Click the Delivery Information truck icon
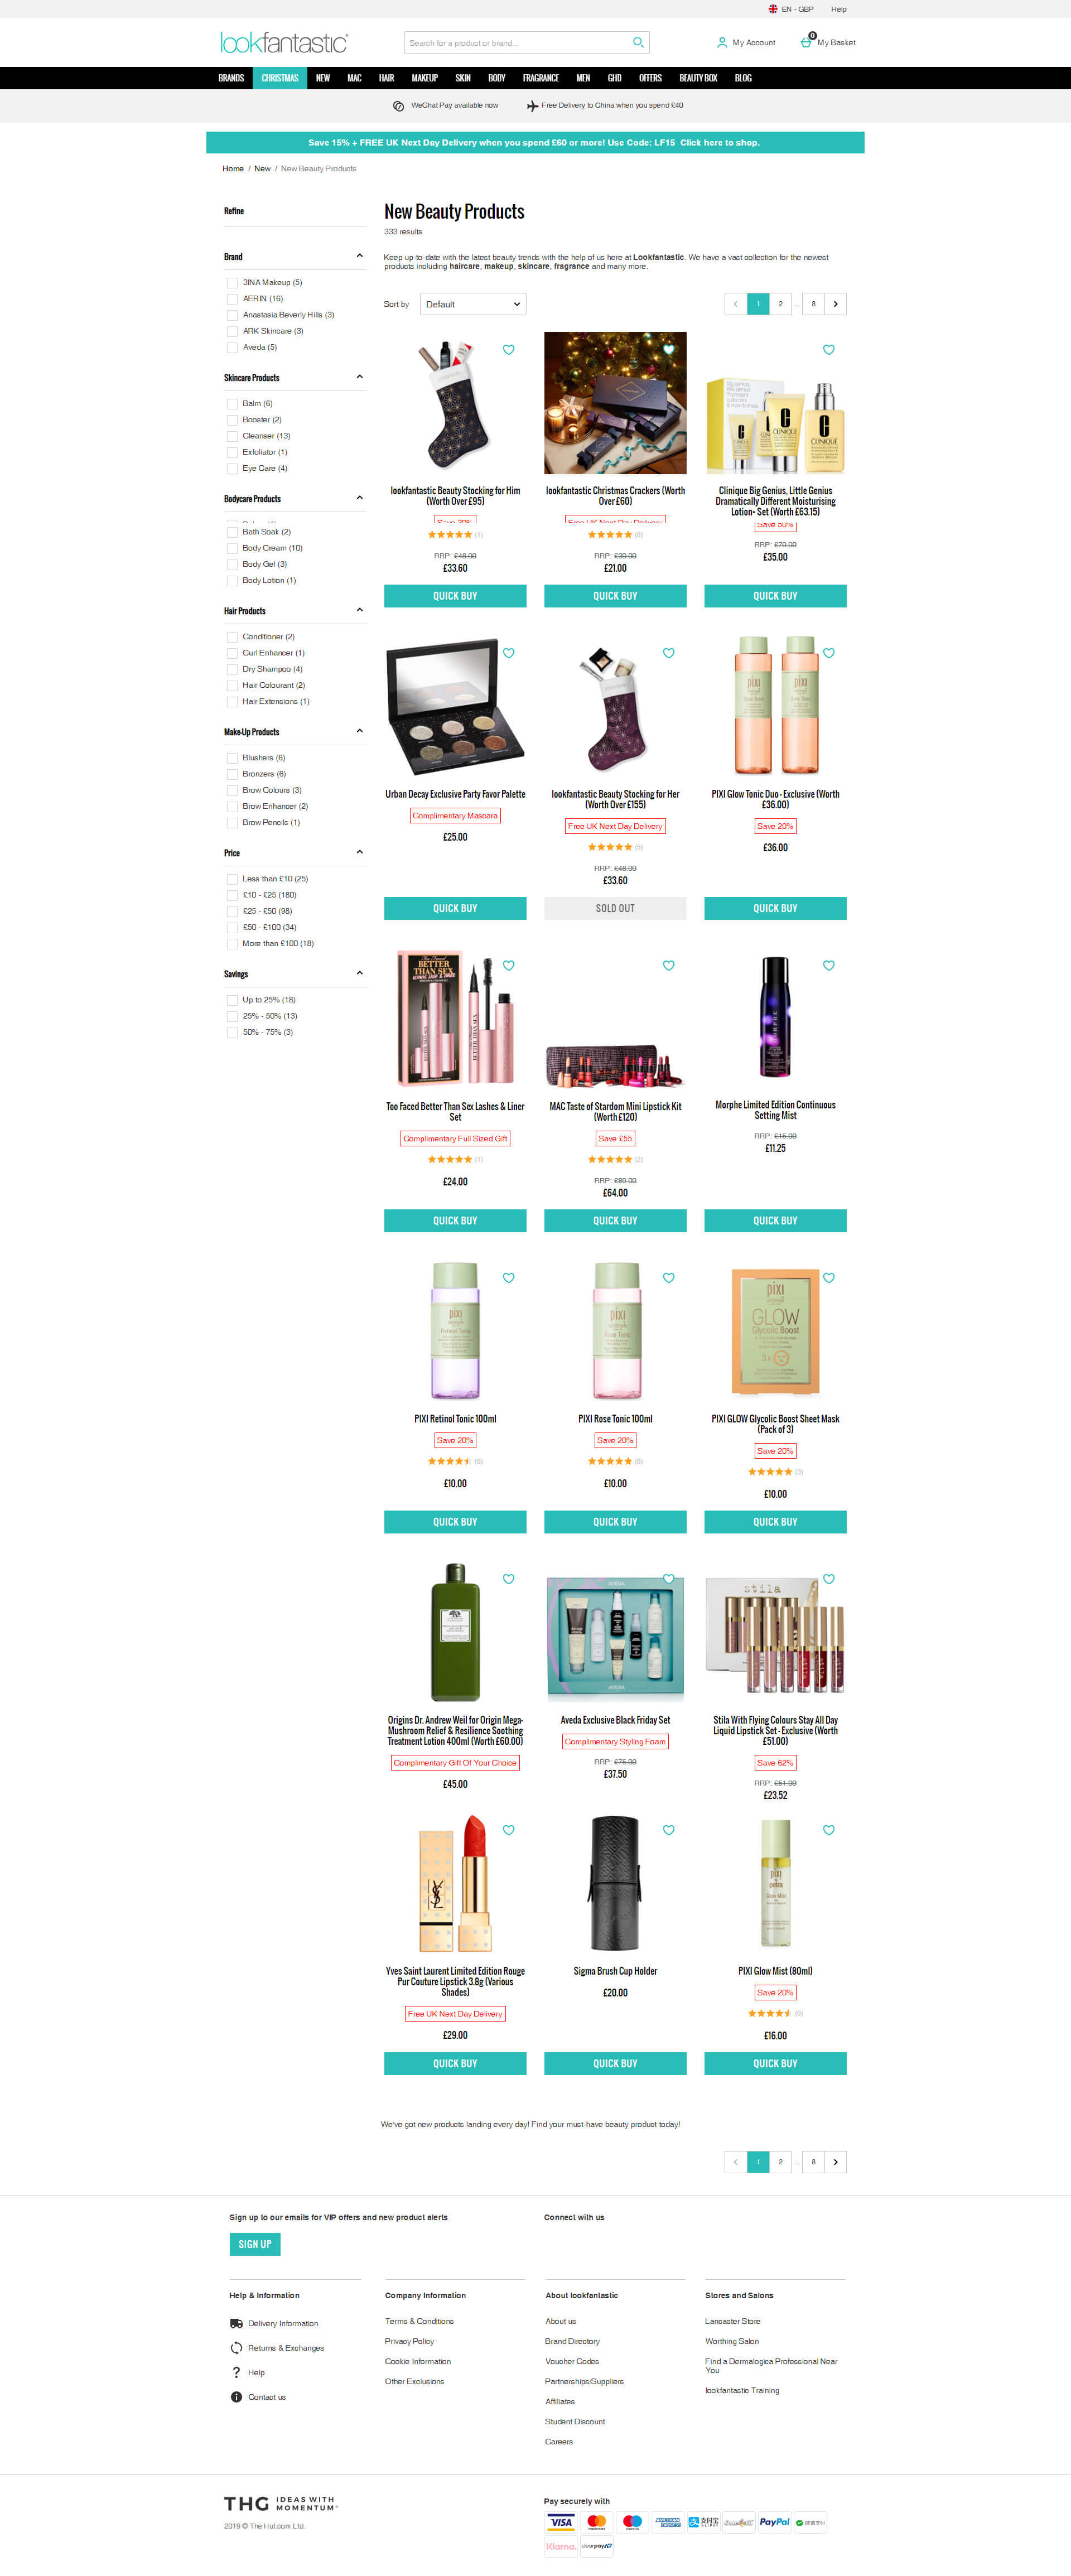The height and width of the screenshot is (2576, 1071). (236, 2323)
